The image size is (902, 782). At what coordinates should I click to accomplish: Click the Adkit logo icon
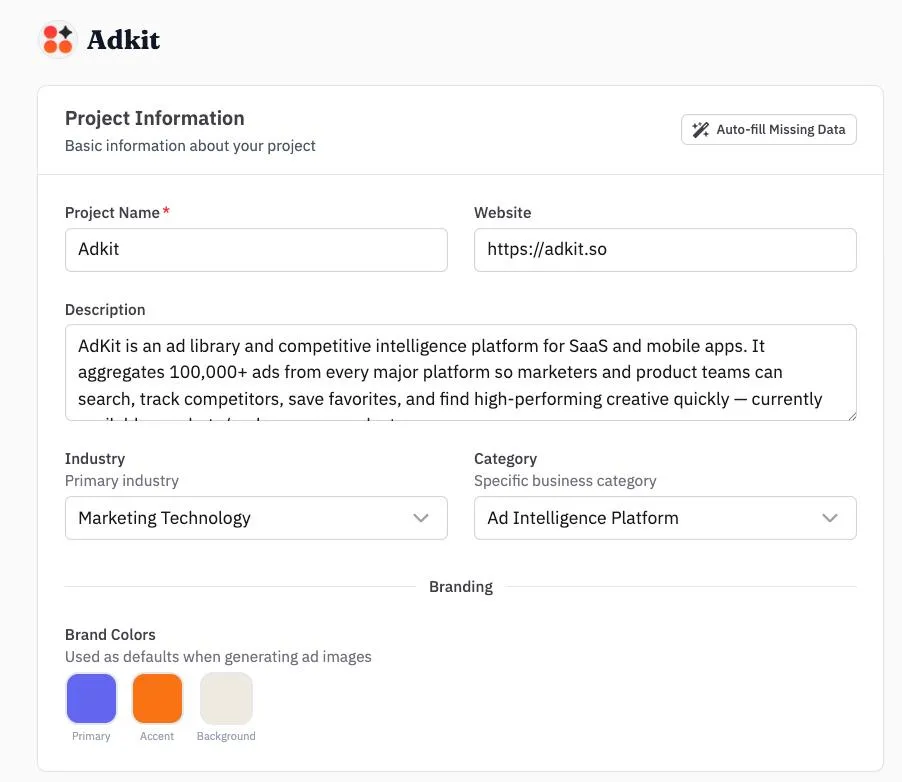click(57, 39)
